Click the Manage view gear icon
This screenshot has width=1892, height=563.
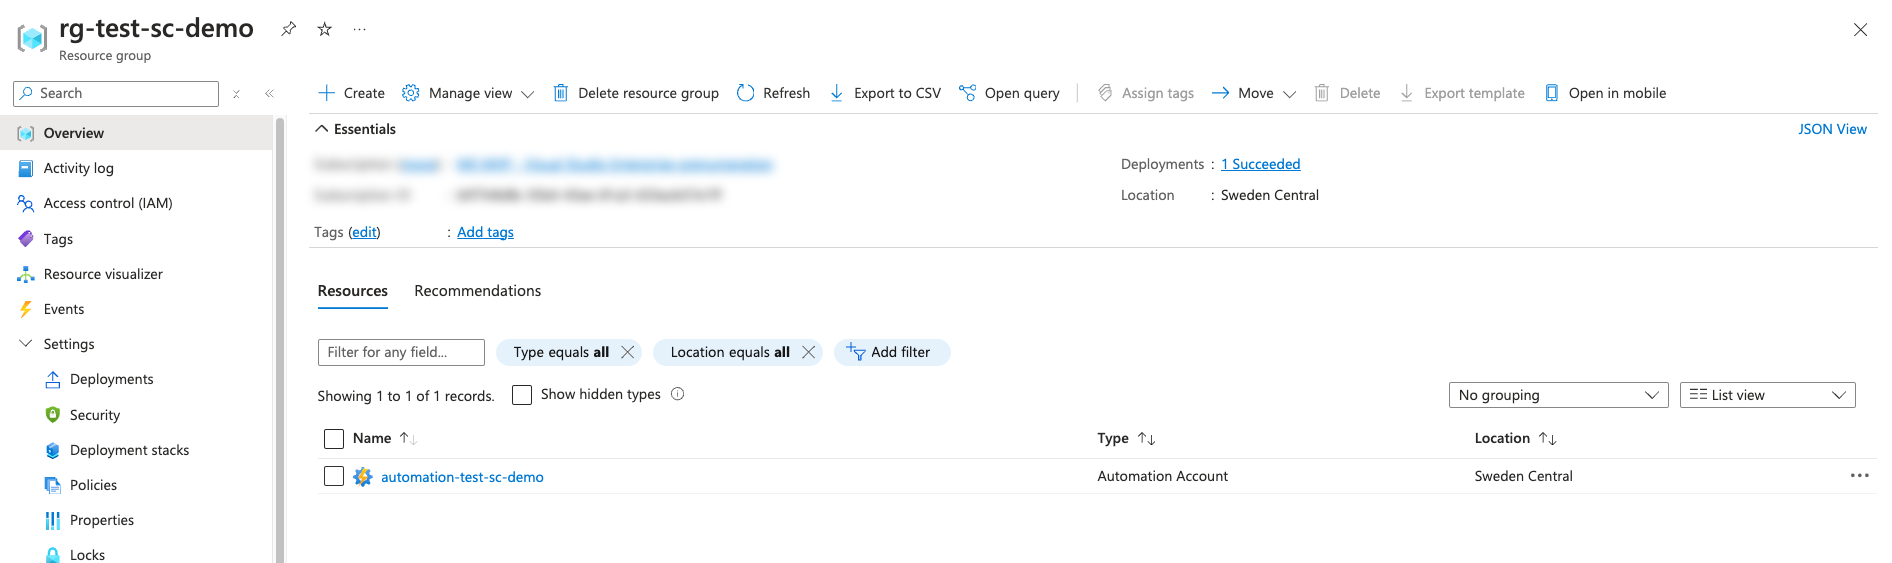411,93
